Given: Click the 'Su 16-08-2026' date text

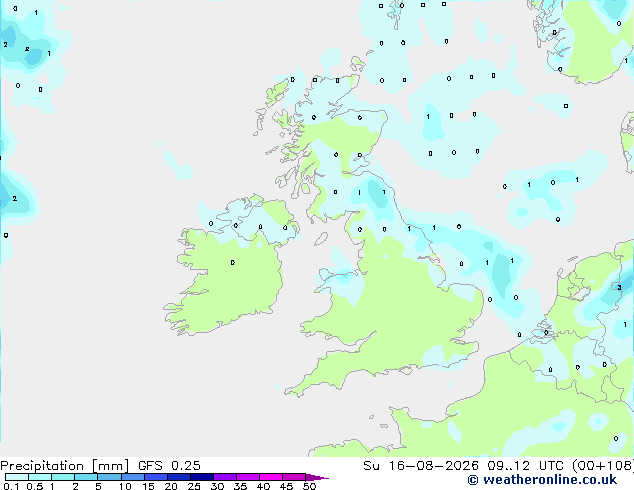Looking at the screenshot, I should (421, 466).
